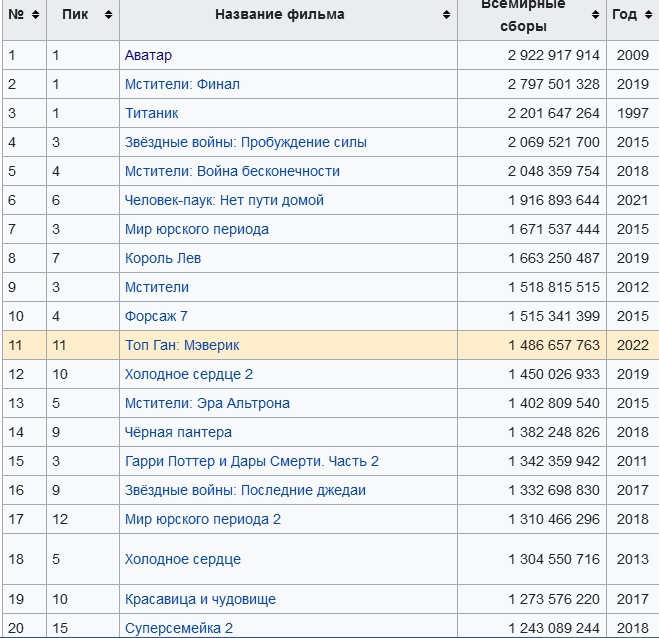659x638 pixels.
Task: Open the Холодное сердце 2 link
Action: (x=188, y=374)
